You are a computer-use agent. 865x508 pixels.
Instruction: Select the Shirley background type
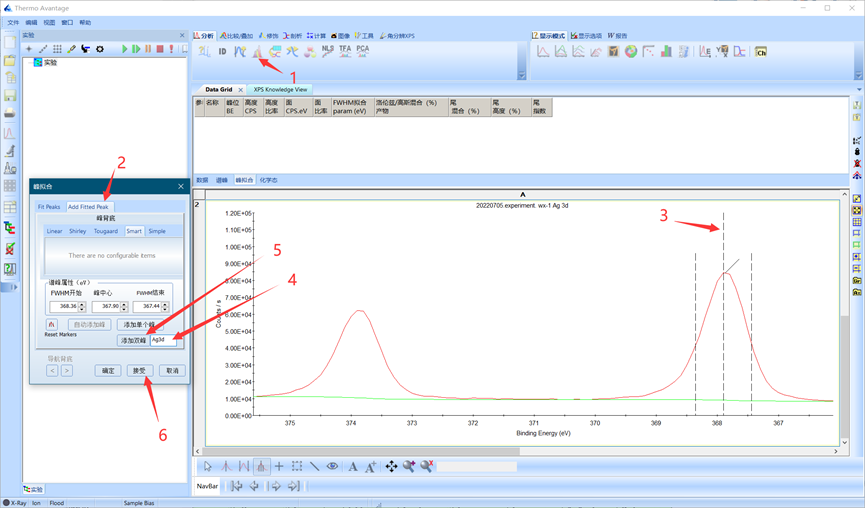click(77, 231)
